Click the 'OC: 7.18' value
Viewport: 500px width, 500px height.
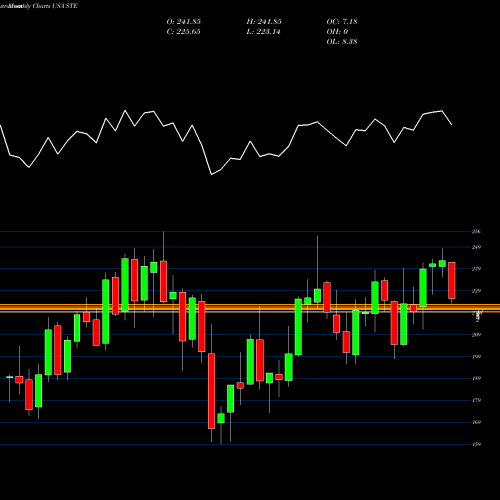click(342, 22)
